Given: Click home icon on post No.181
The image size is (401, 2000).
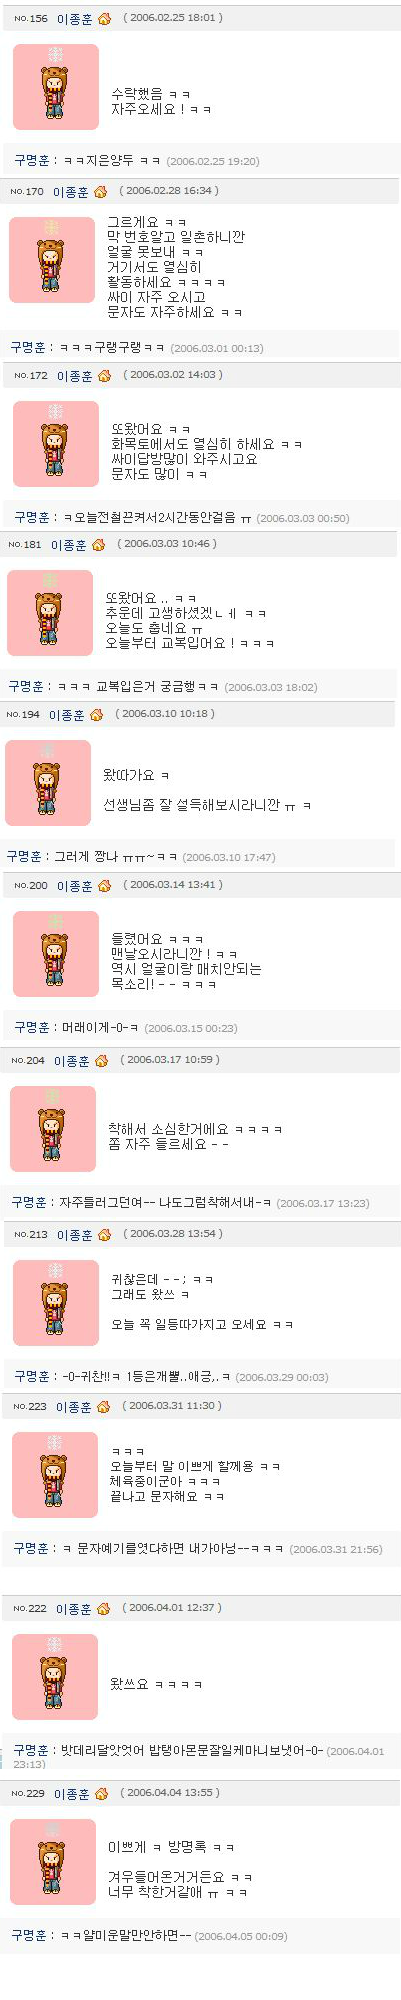Looking at the screenshot, I should tap(98, 545).
